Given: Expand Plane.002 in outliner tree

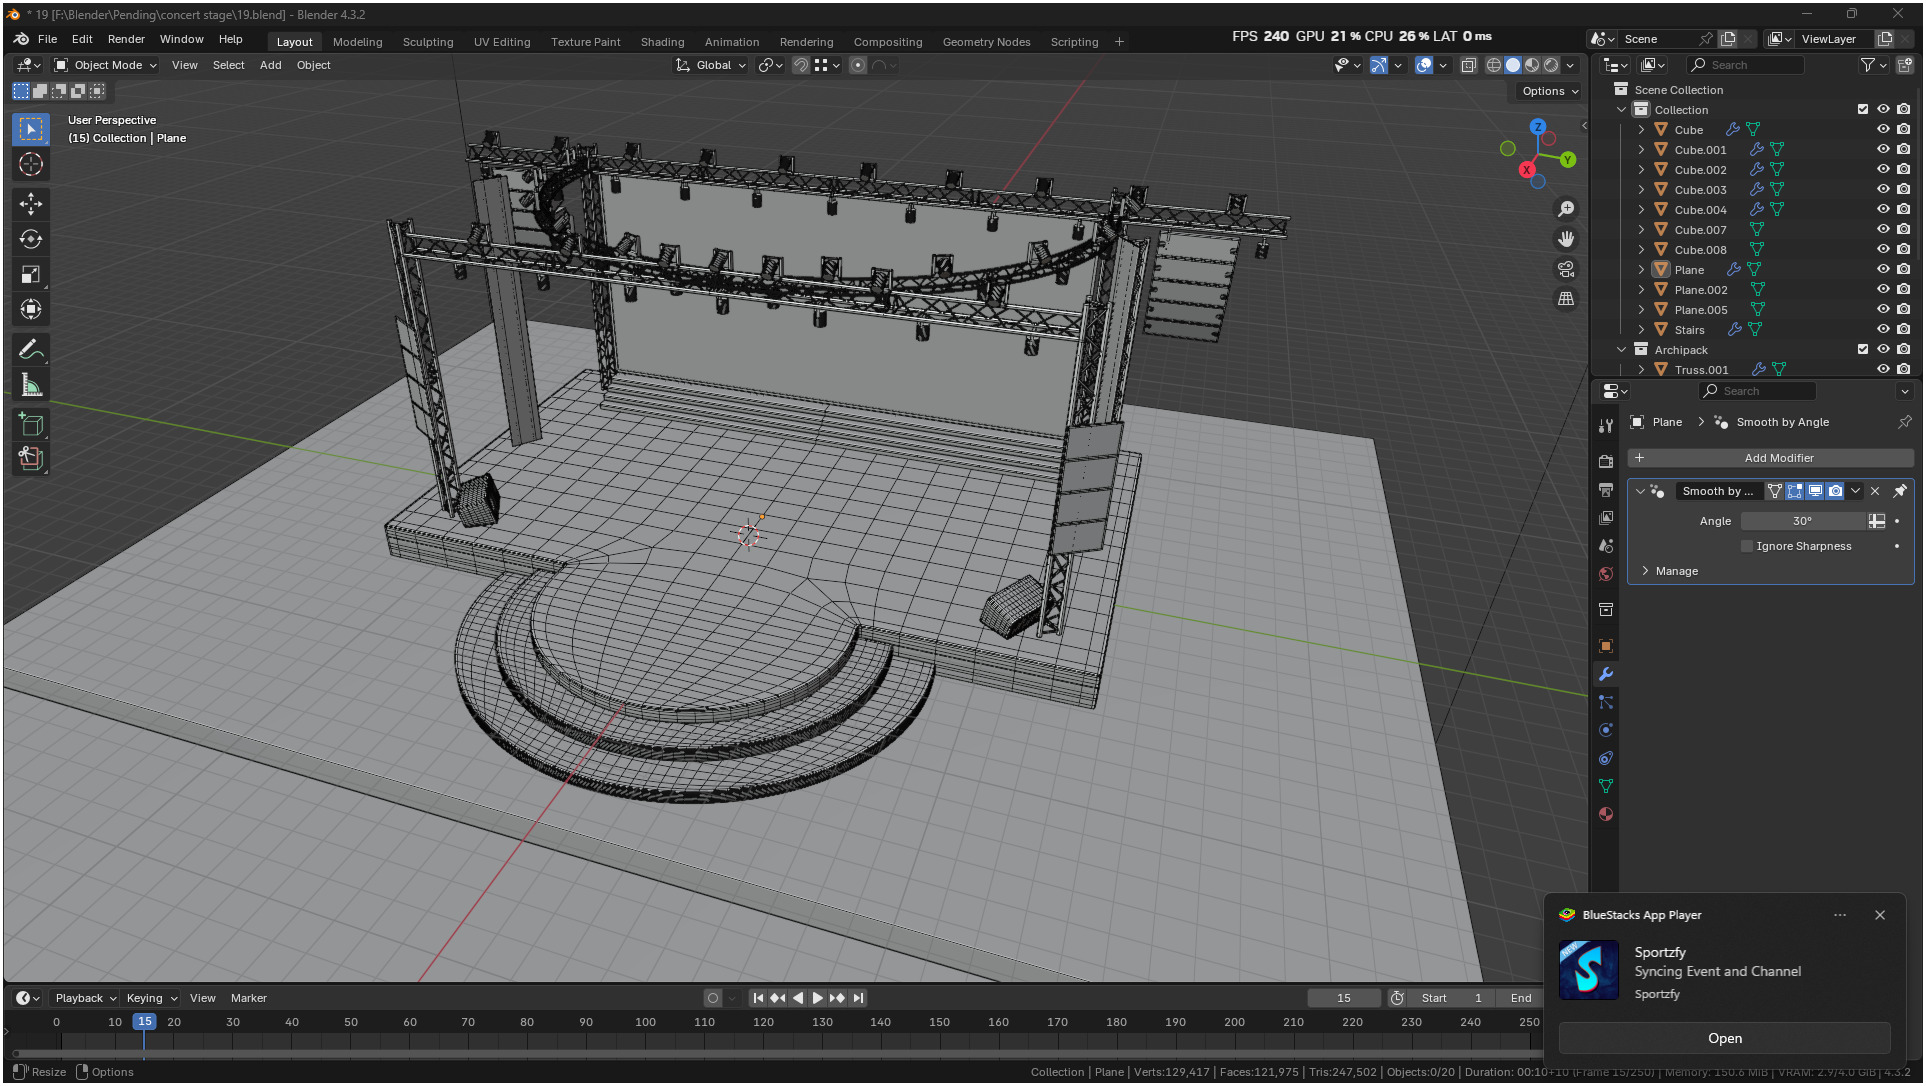Looking at the screenshot, I should click(x=1641, y=290).
